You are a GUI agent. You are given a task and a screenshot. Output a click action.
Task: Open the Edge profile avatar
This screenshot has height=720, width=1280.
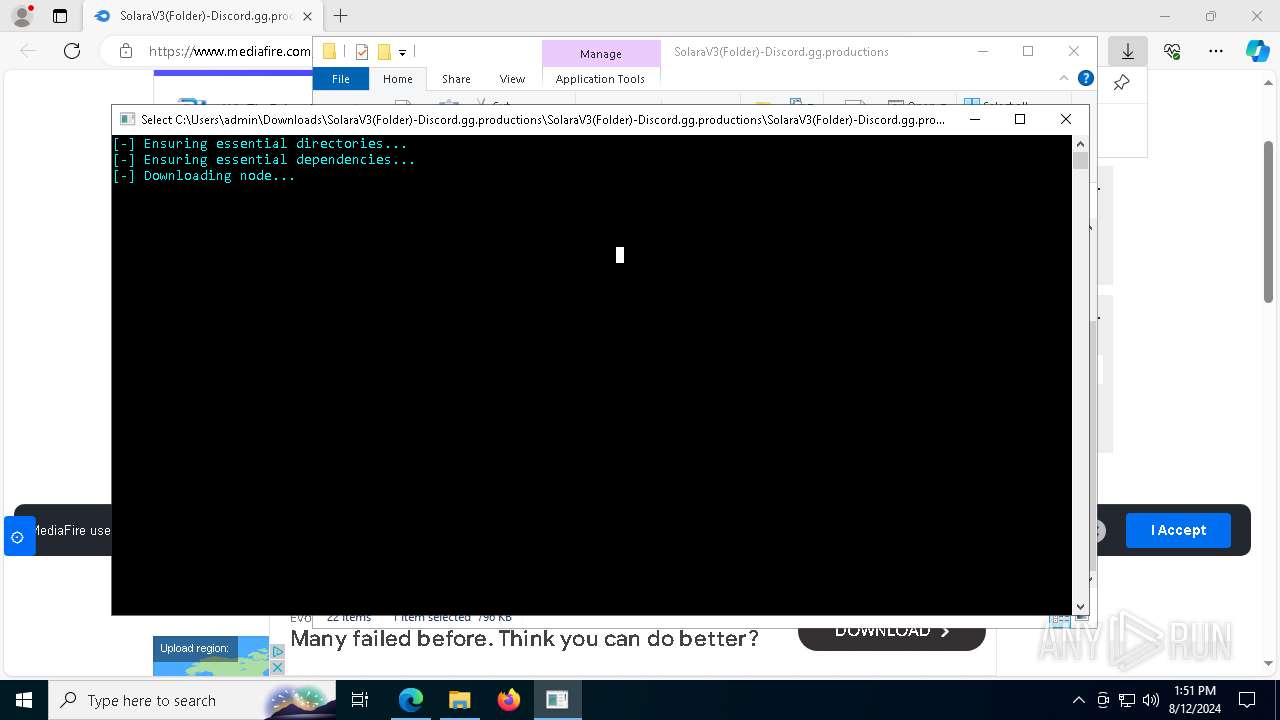click(22, 16)
